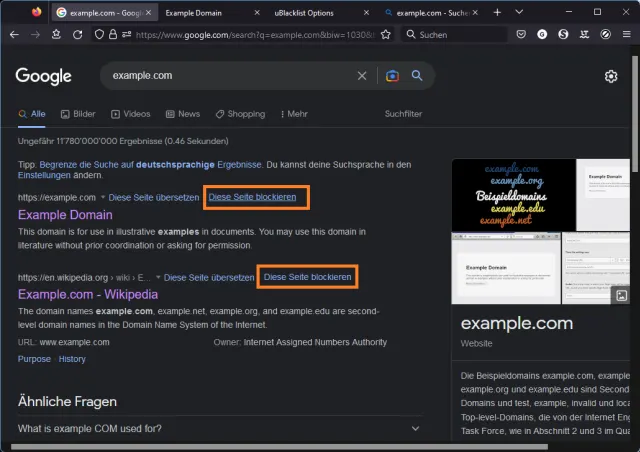
Task: Expand the 'What is example COM used for?' question
Action: 416,429
